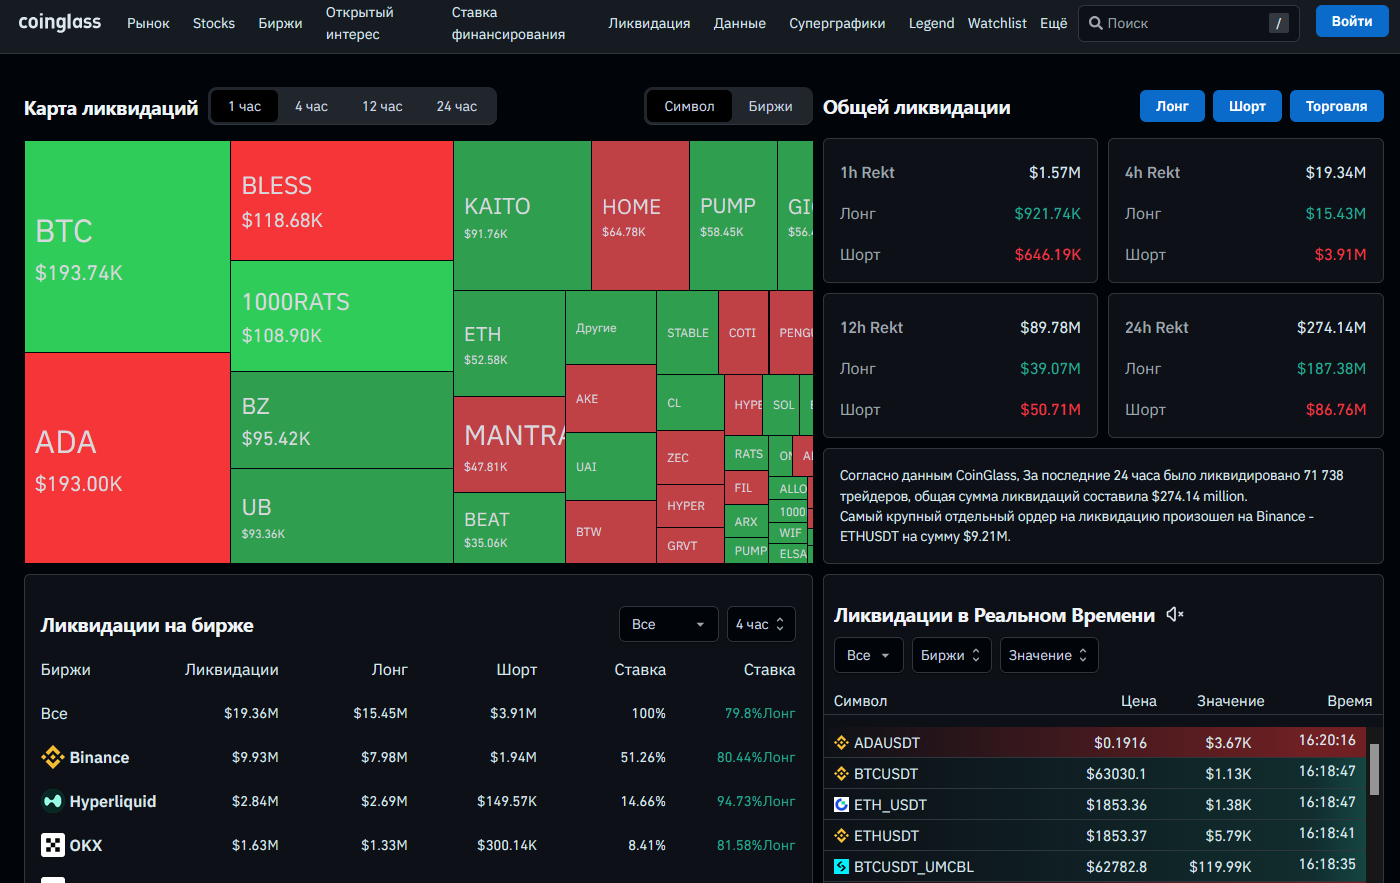This screenshot has width=1400, height=883.
Task: Select the BEAT $35.06K tile
Action: [509, 529]
